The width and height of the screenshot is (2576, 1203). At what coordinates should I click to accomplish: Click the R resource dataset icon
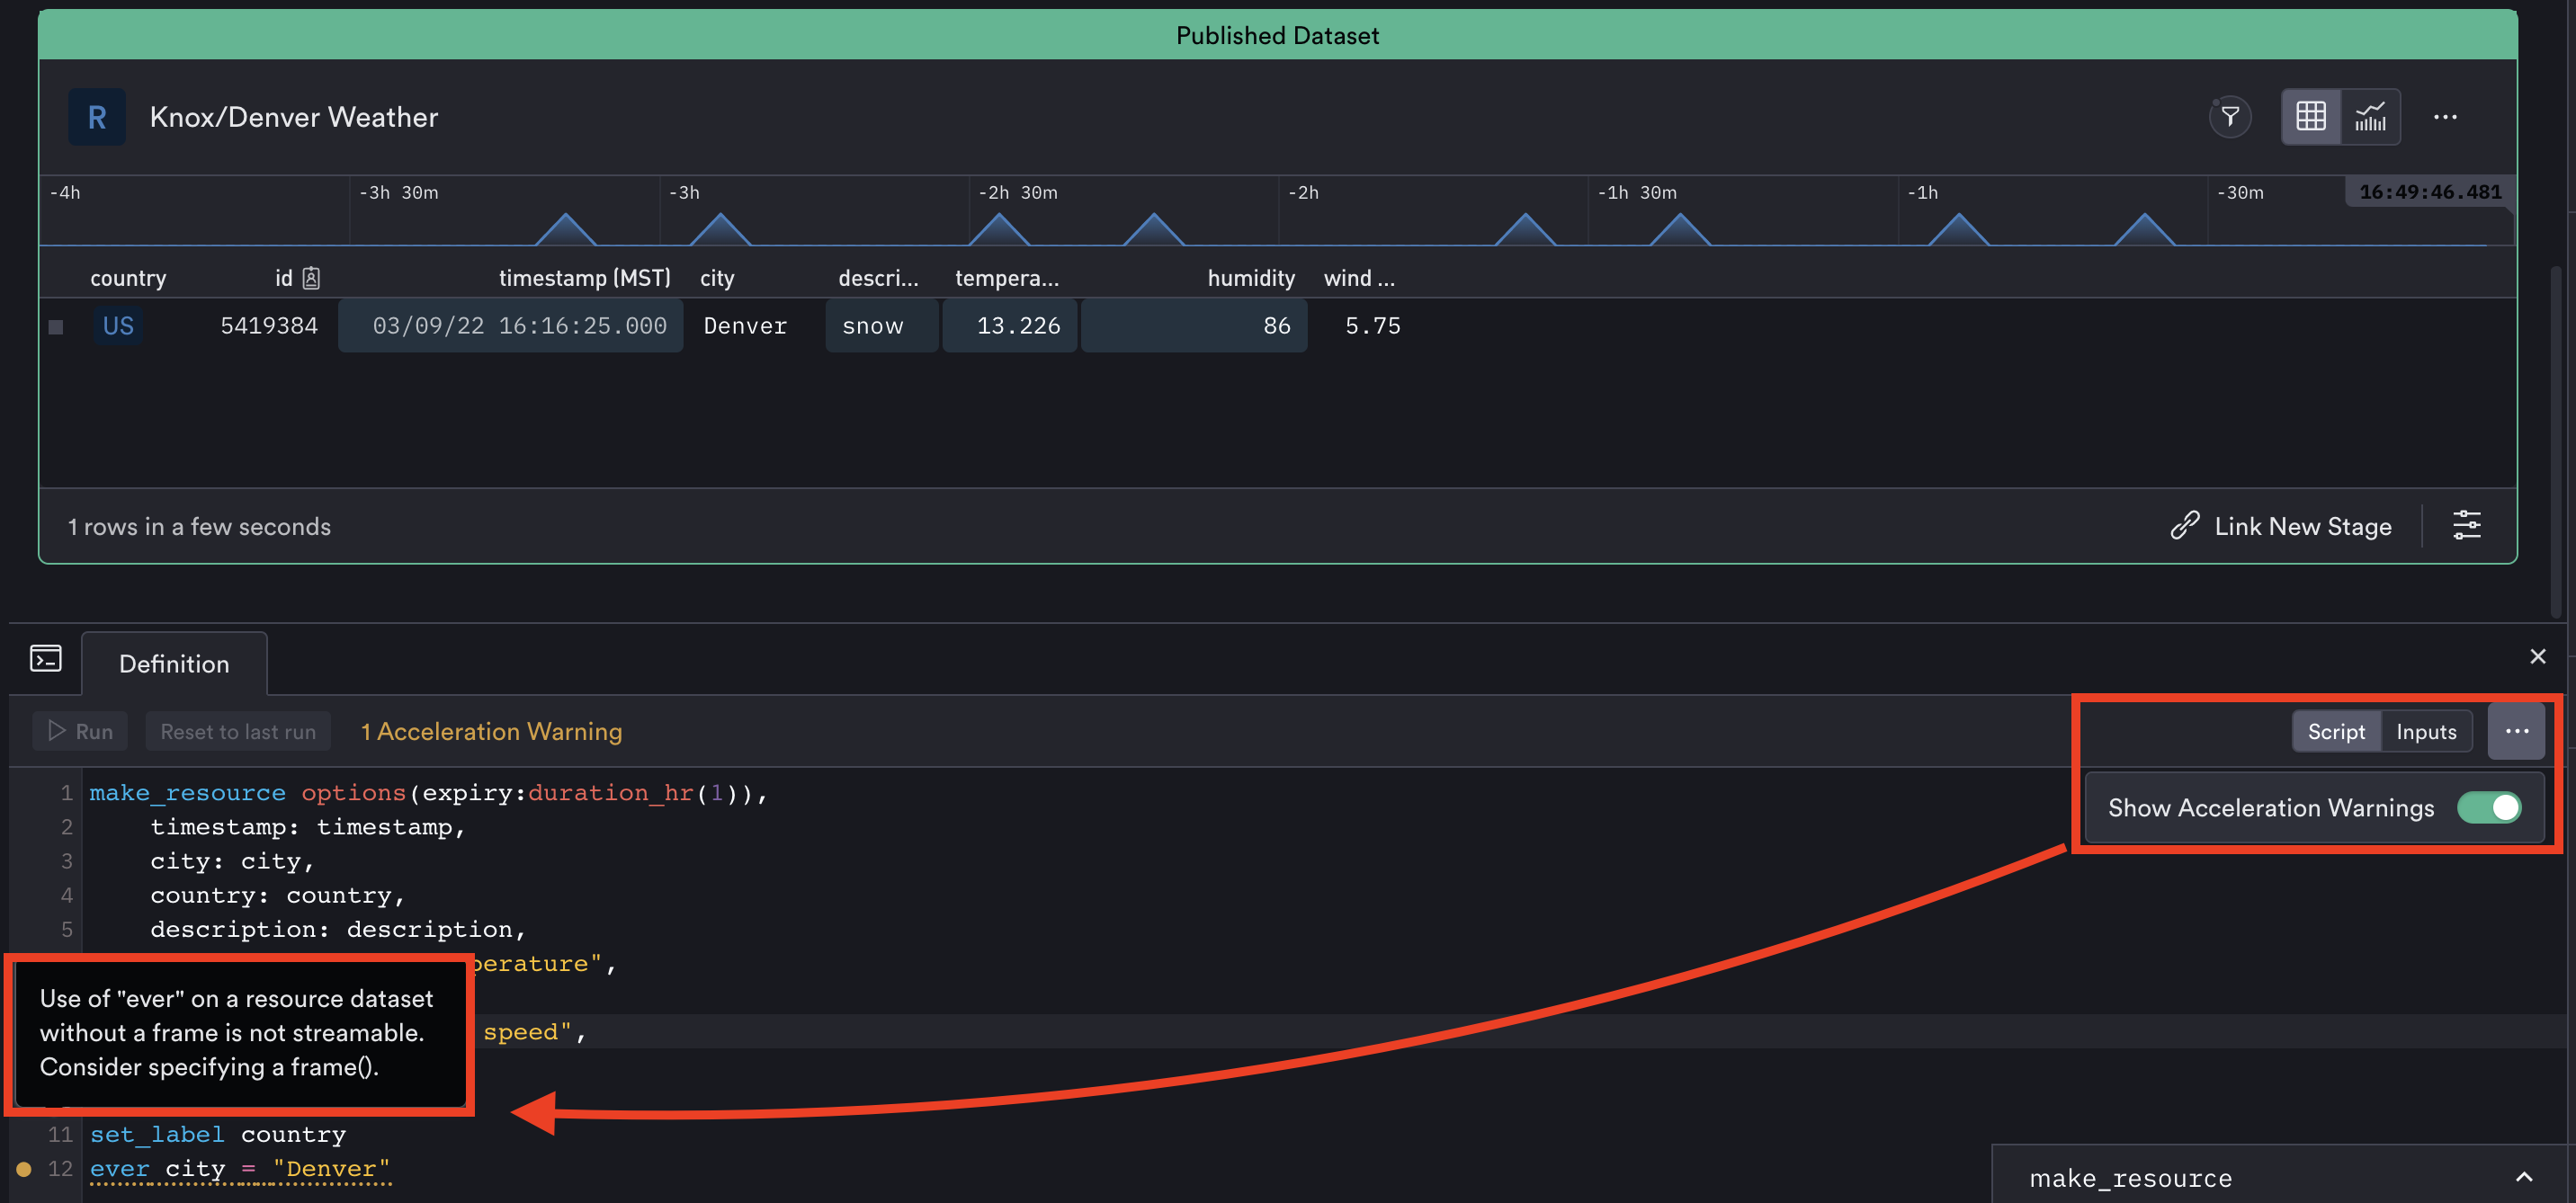97,117
